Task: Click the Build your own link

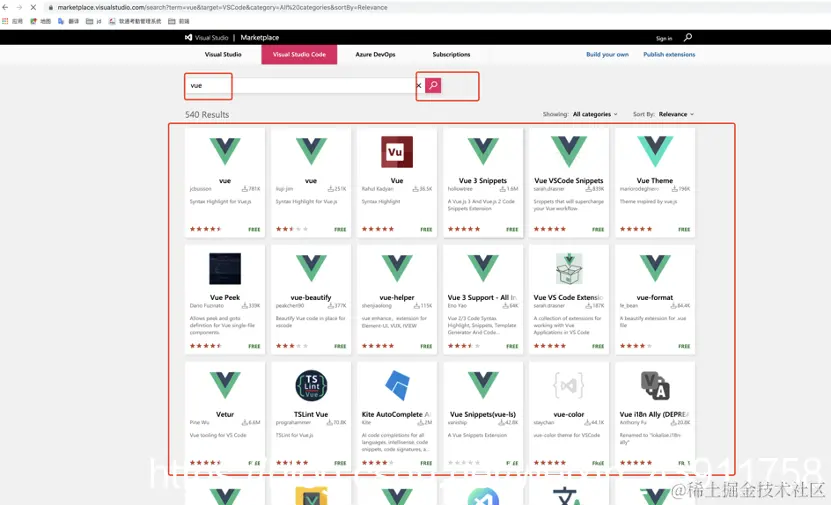Action: pos(607,55)
